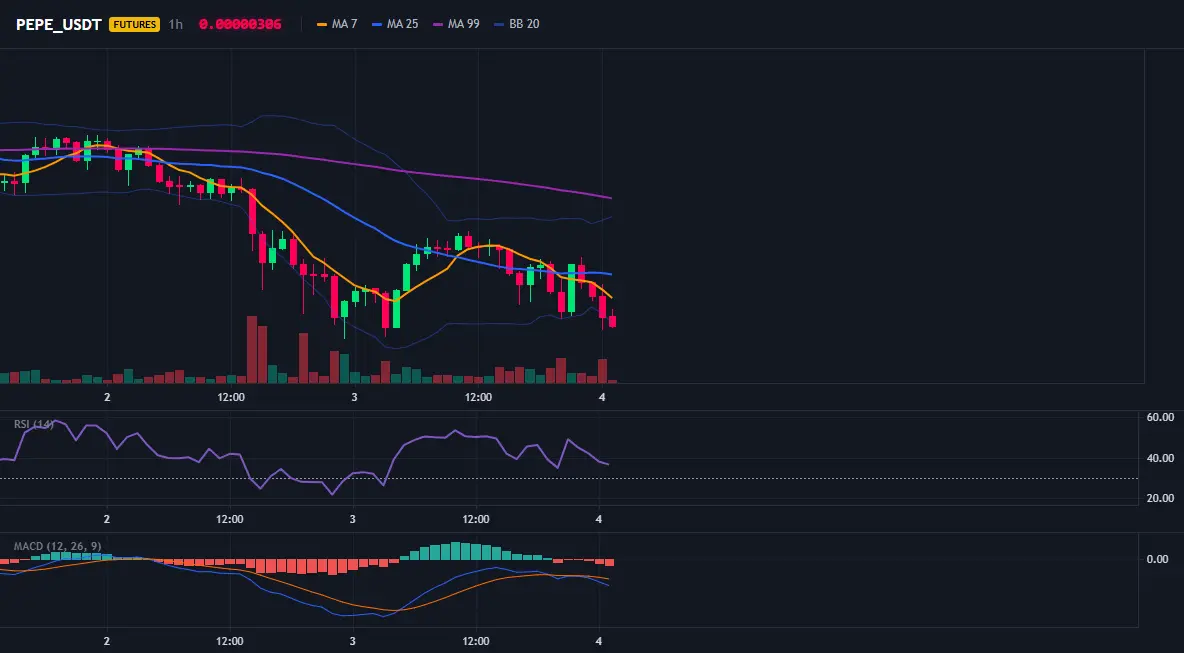The image size is (1184, 653).
Task: Click the RSI 40.00 scale value
Action: click(1160, 457)
